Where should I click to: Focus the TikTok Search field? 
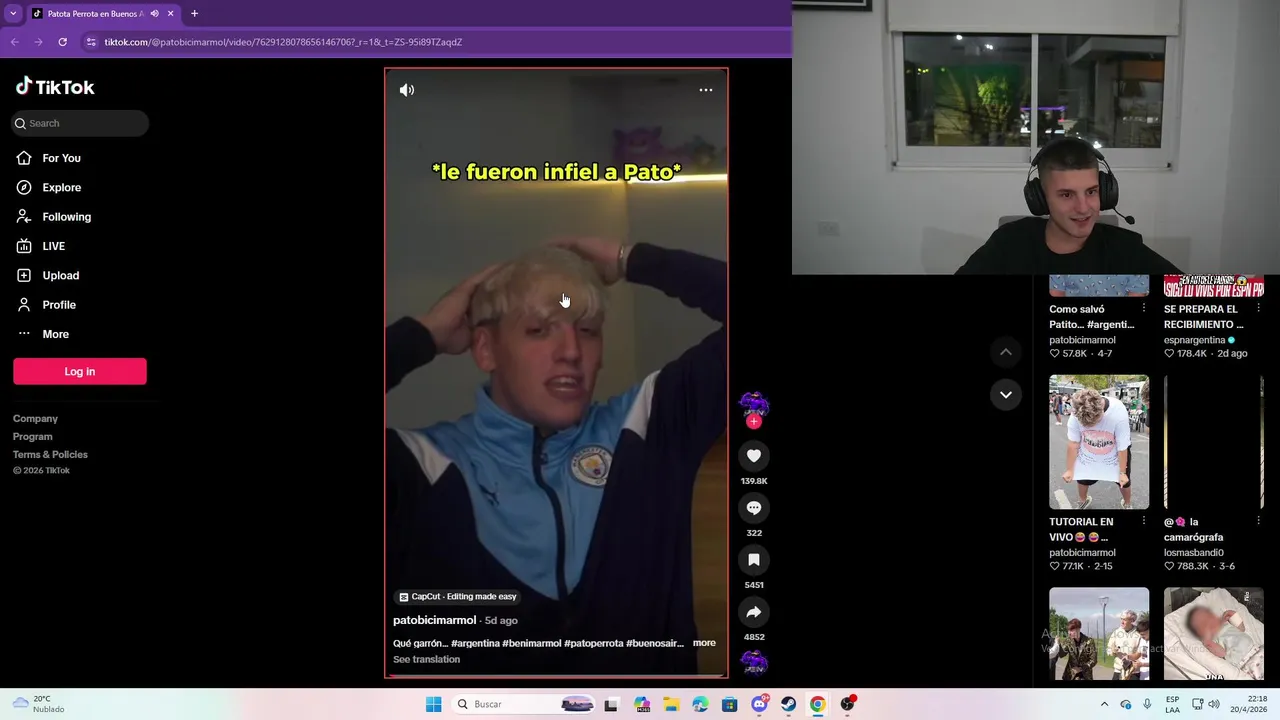(x=80, y=123)
